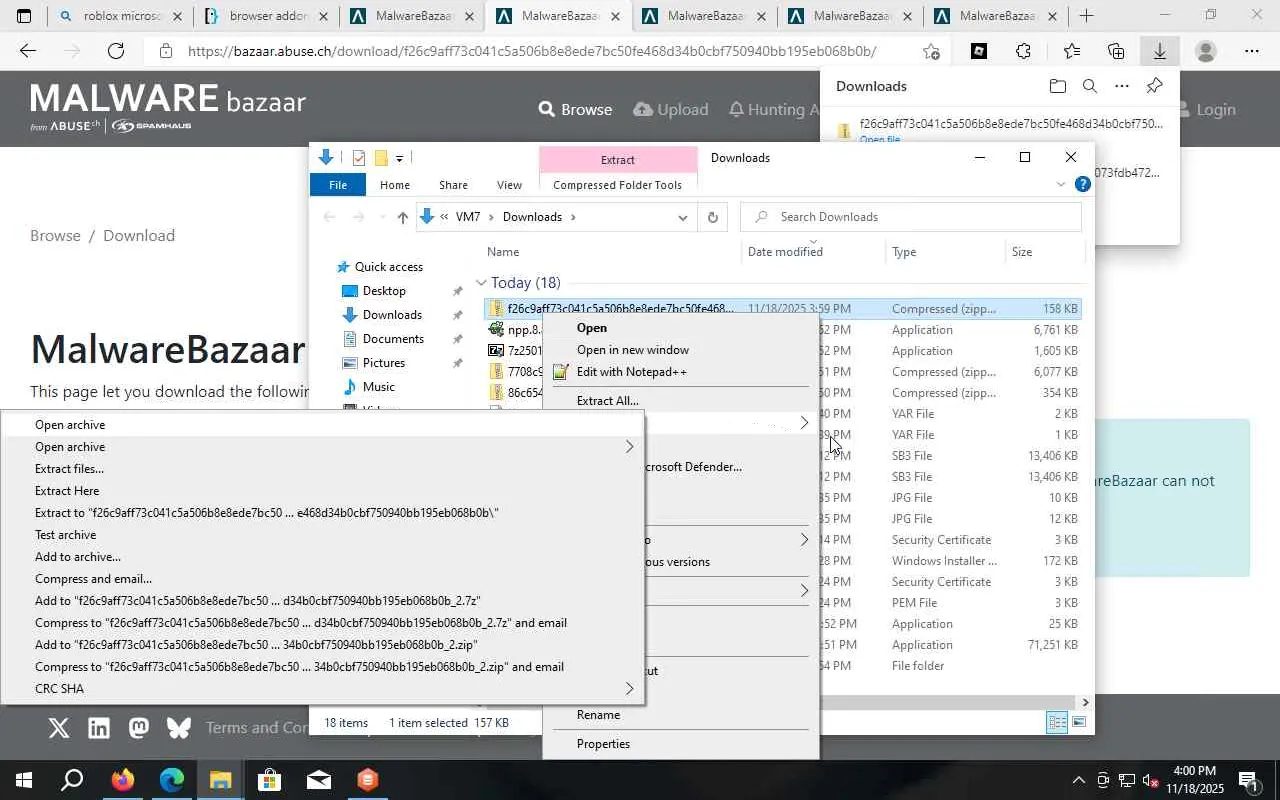Open the Extensions puzzle icon in Edge

coord(1023,51)
